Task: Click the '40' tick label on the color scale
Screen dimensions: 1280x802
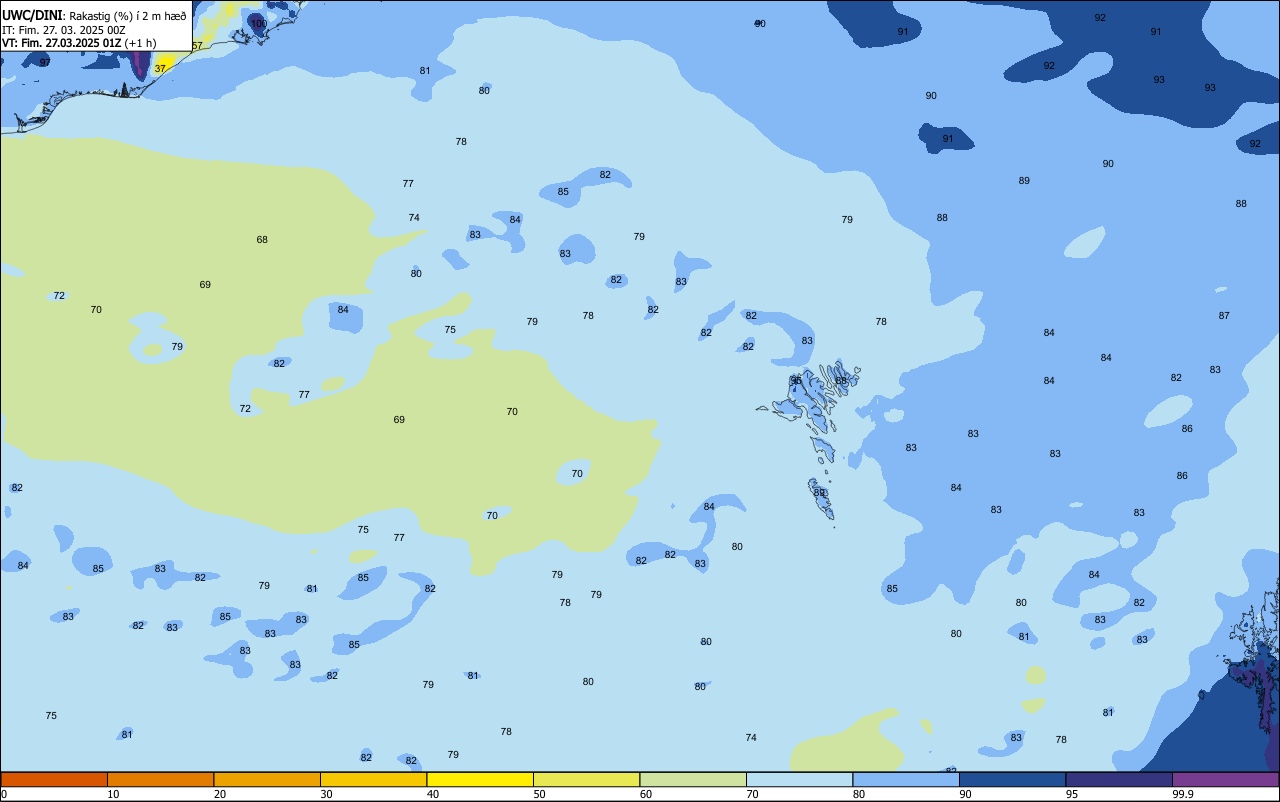Action: pyautogui.click(x=433, y=794)
